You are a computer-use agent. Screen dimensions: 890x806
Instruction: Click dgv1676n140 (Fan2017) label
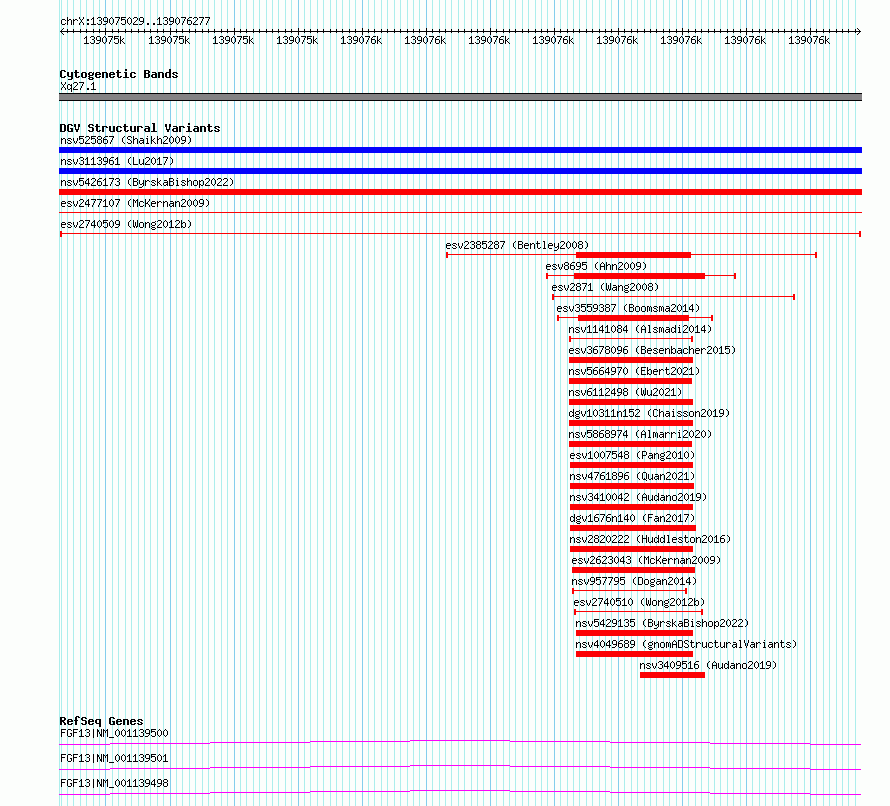click(632, 518)
